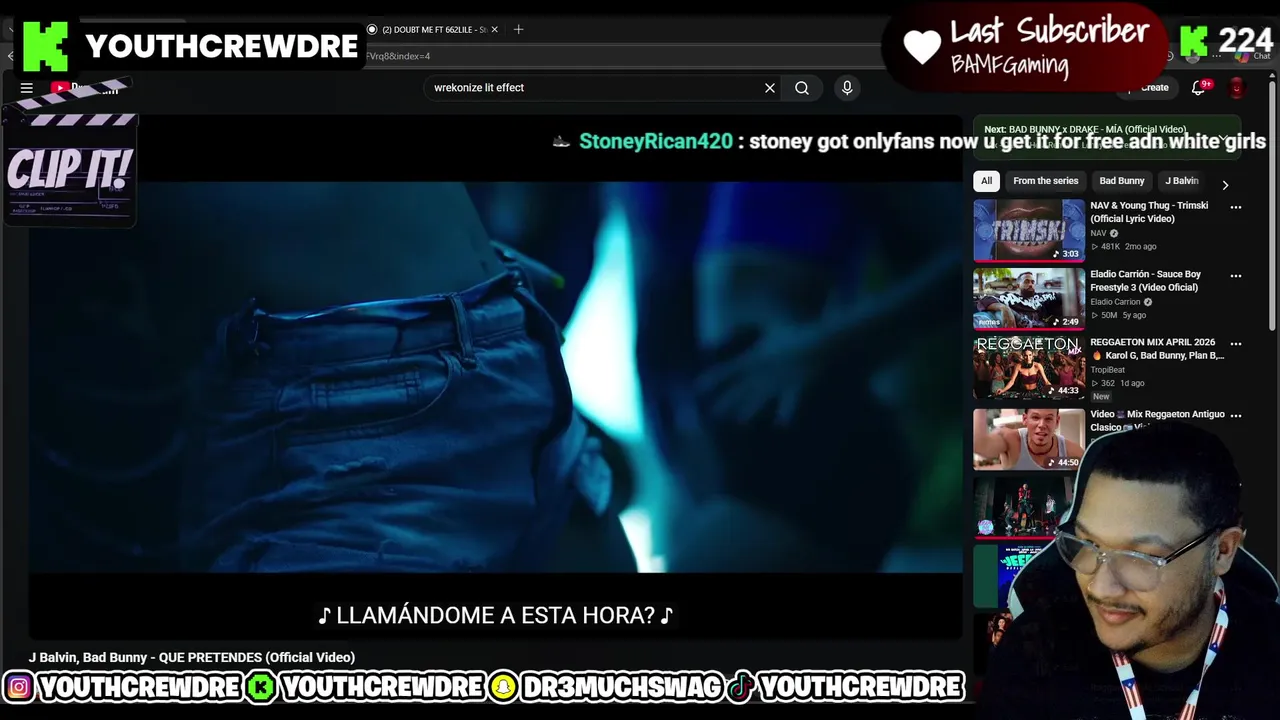This screenshot has height=720, width=1280.
Task: Clear the search box with the X icon
Action: tap(770, 88)
